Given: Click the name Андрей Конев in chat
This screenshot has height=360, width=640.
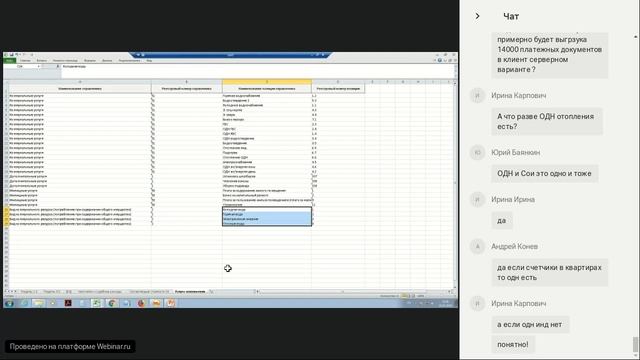Looking at the screenshot, I should point(514,246).
